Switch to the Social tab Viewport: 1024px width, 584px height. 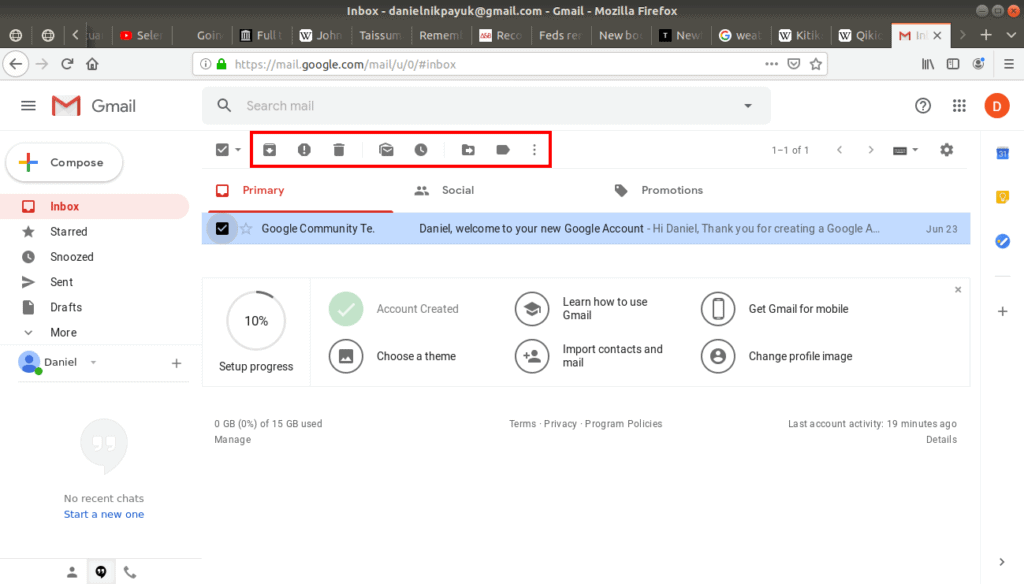(458, 190)
